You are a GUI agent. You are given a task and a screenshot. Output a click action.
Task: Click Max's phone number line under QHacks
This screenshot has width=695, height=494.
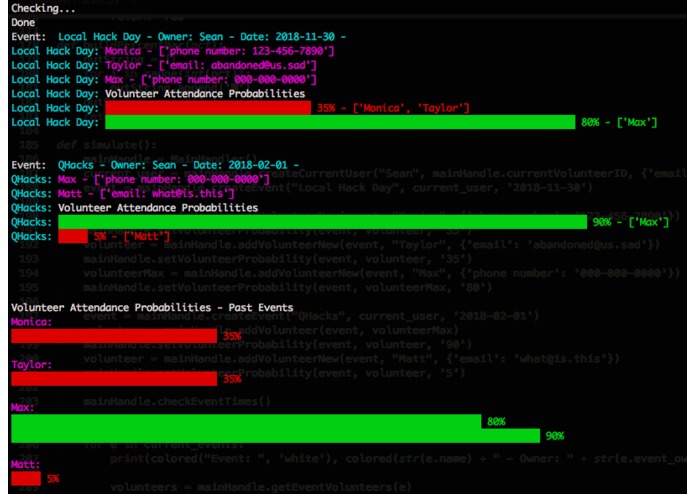pyautogui.click(x=141, y=179)
